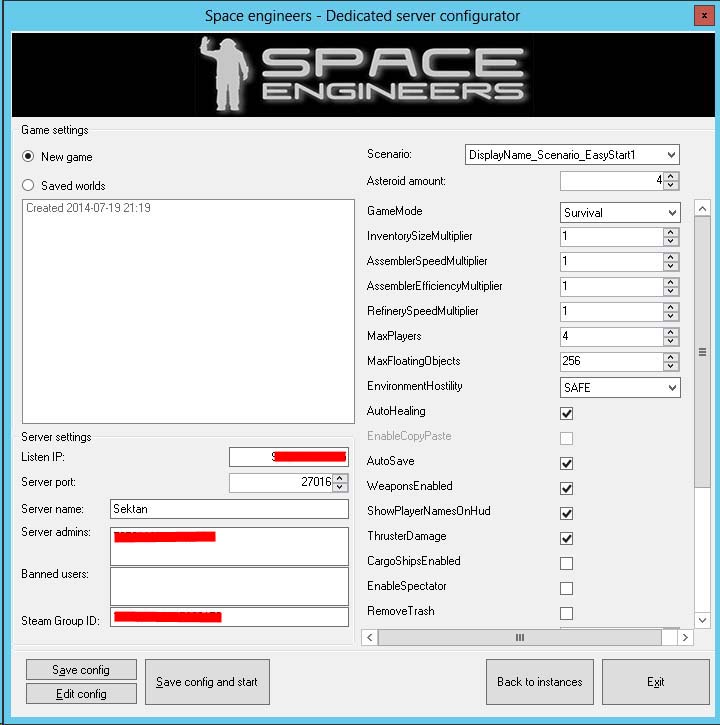
Task: Check the EnableSpectator checkbox
Action: point(566,588)
